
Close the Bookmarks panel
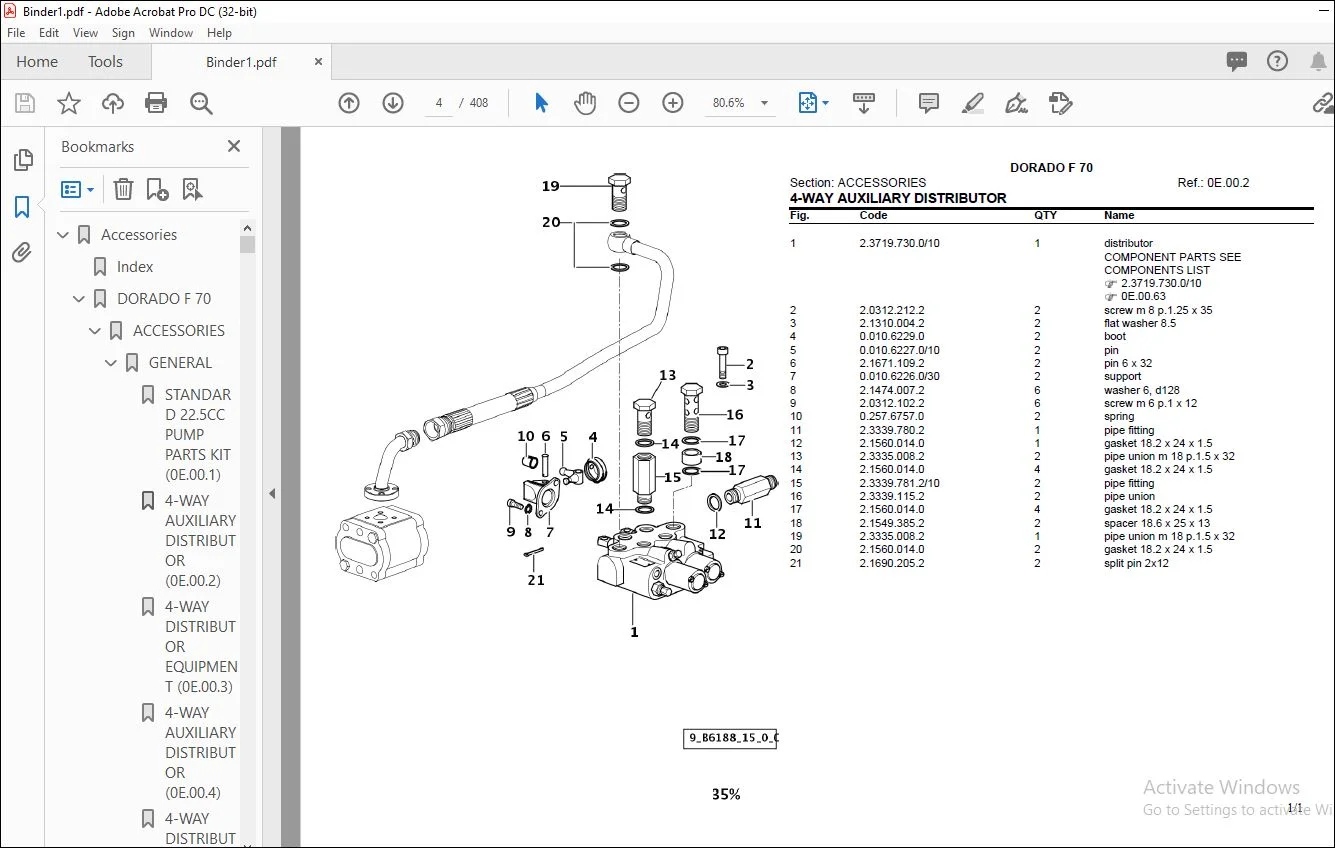click(234, 146)
